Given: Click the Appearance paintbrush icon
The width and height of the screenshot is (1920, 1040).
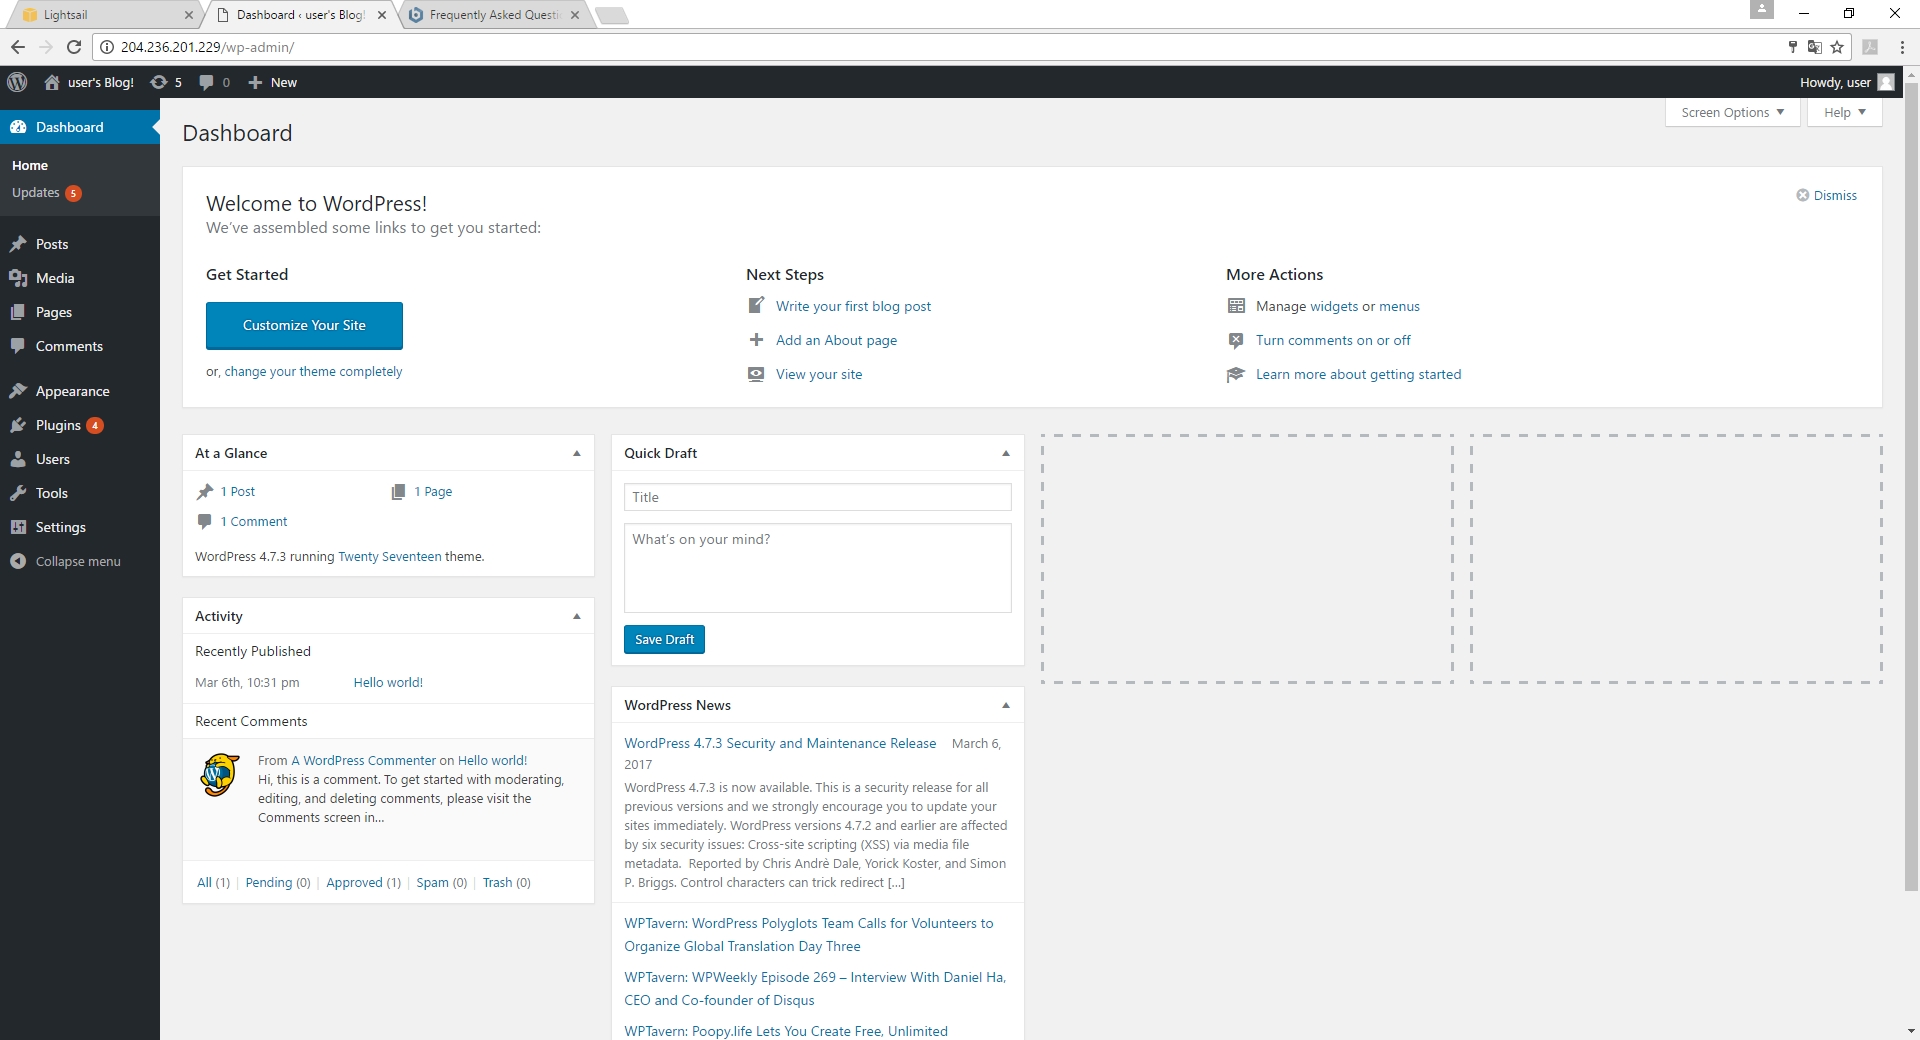Looking at the screenshot, I should click(18, 391).
